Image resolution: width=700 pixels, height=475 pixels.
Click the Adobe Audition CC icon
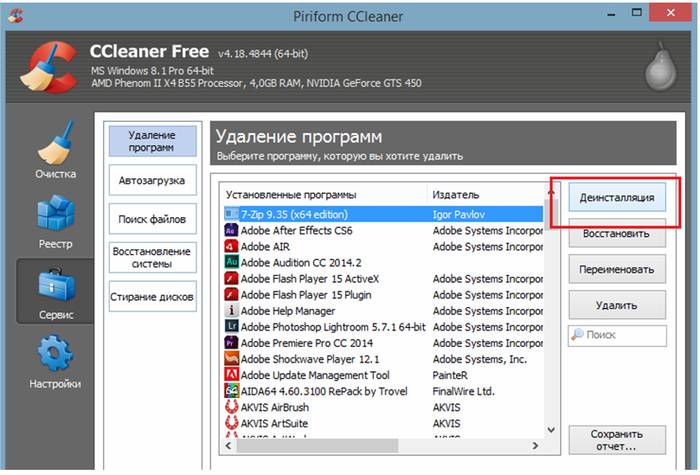(x=231, y=262)
